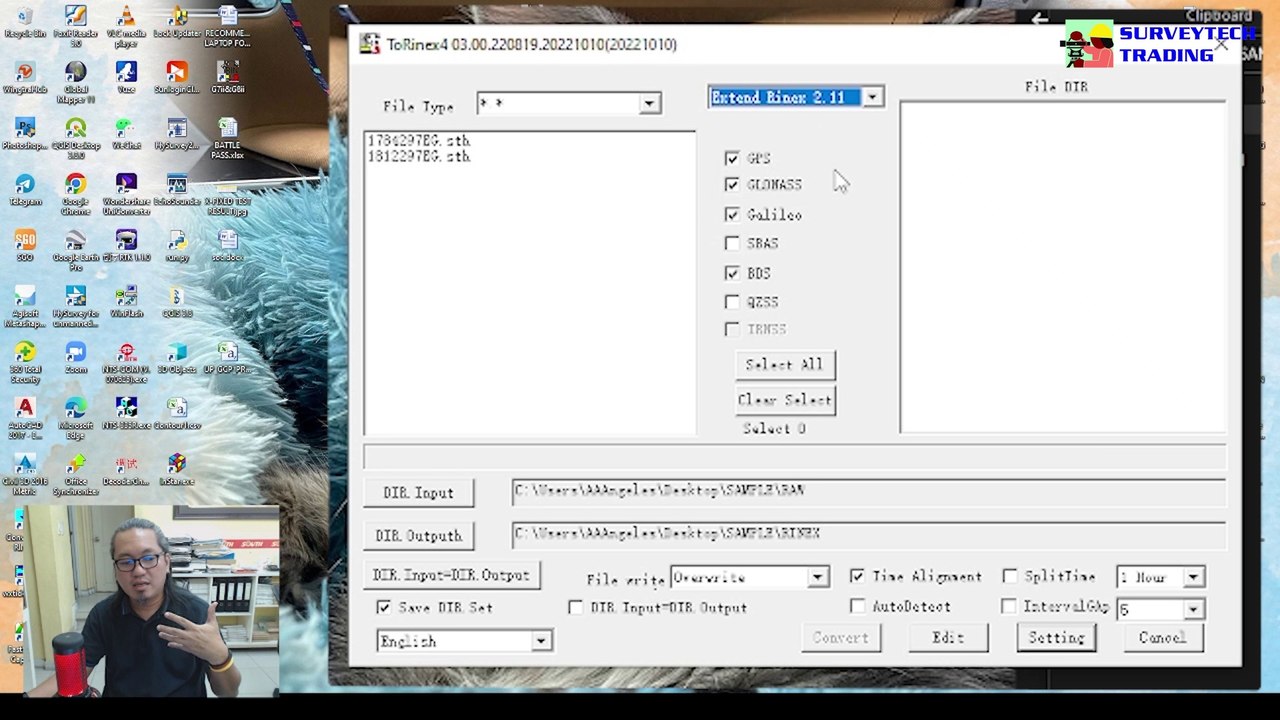1280x720 pixels.
Task: Launch the Vuze desktop shortcut
Action: [126, 78]
